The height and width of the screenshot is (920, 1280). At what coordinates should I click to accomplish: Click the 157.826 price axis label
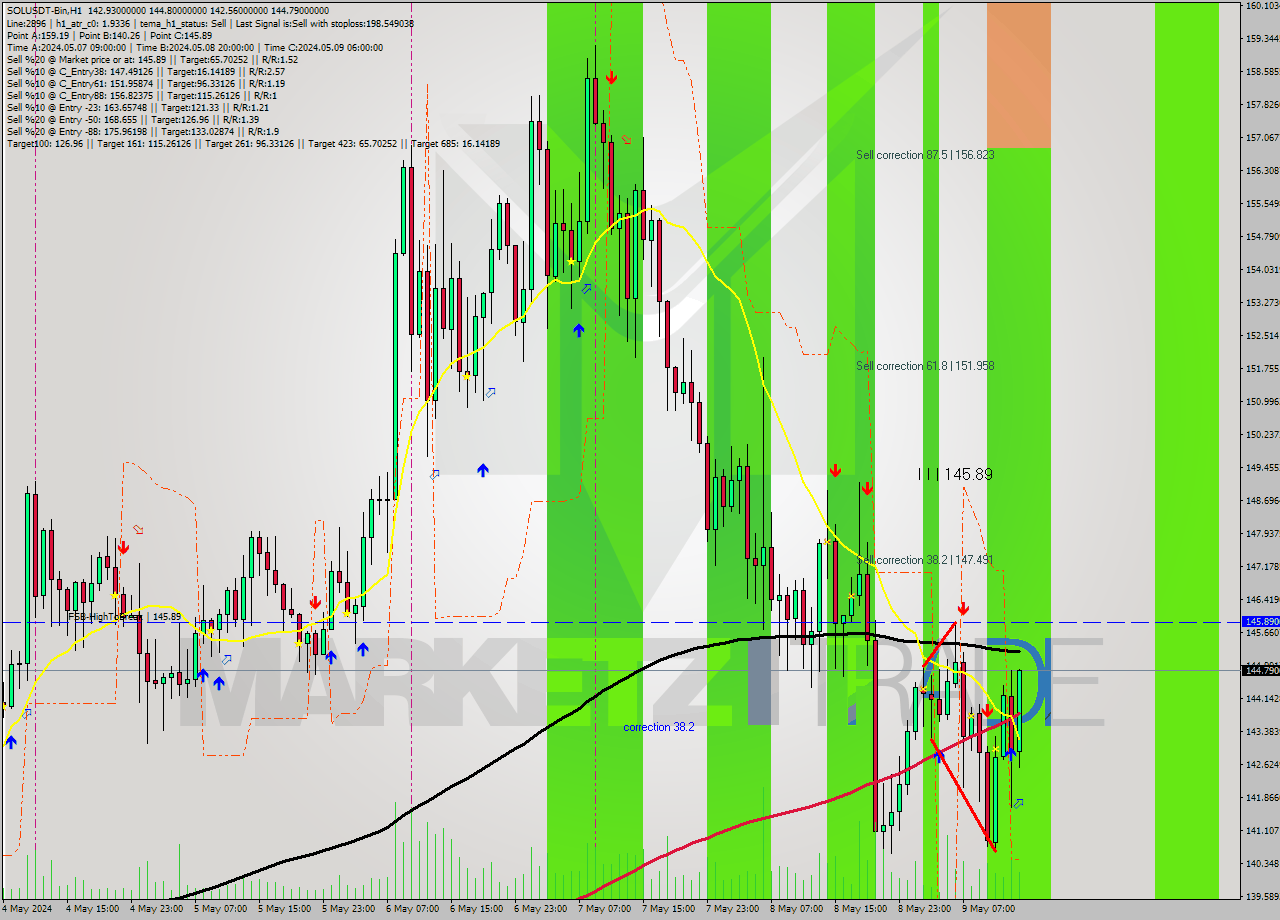coord(1261,104)
